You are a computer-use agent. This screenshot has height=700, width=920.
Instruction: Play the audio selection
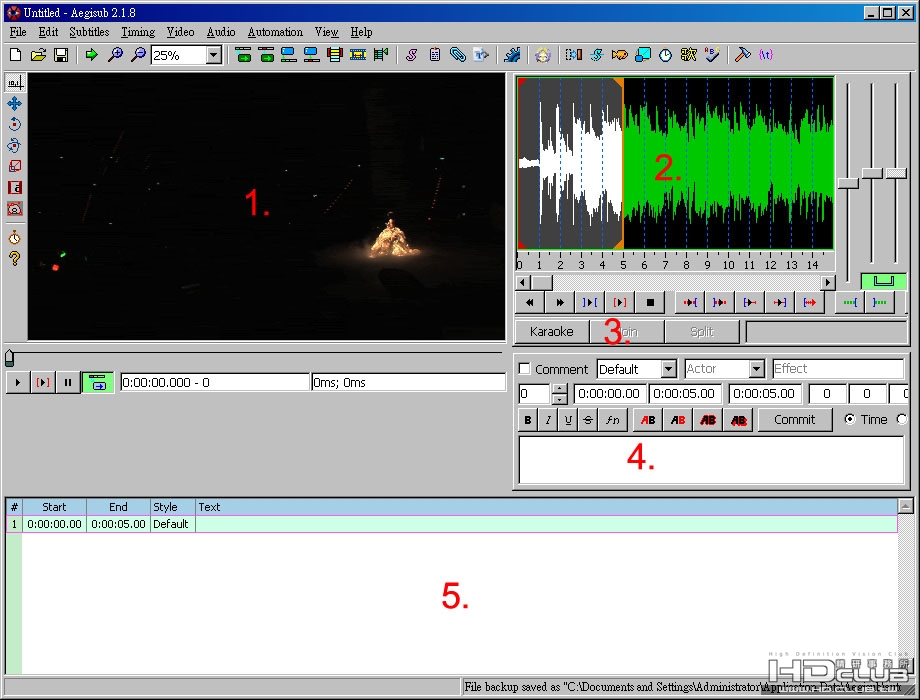tap(590, 302)
